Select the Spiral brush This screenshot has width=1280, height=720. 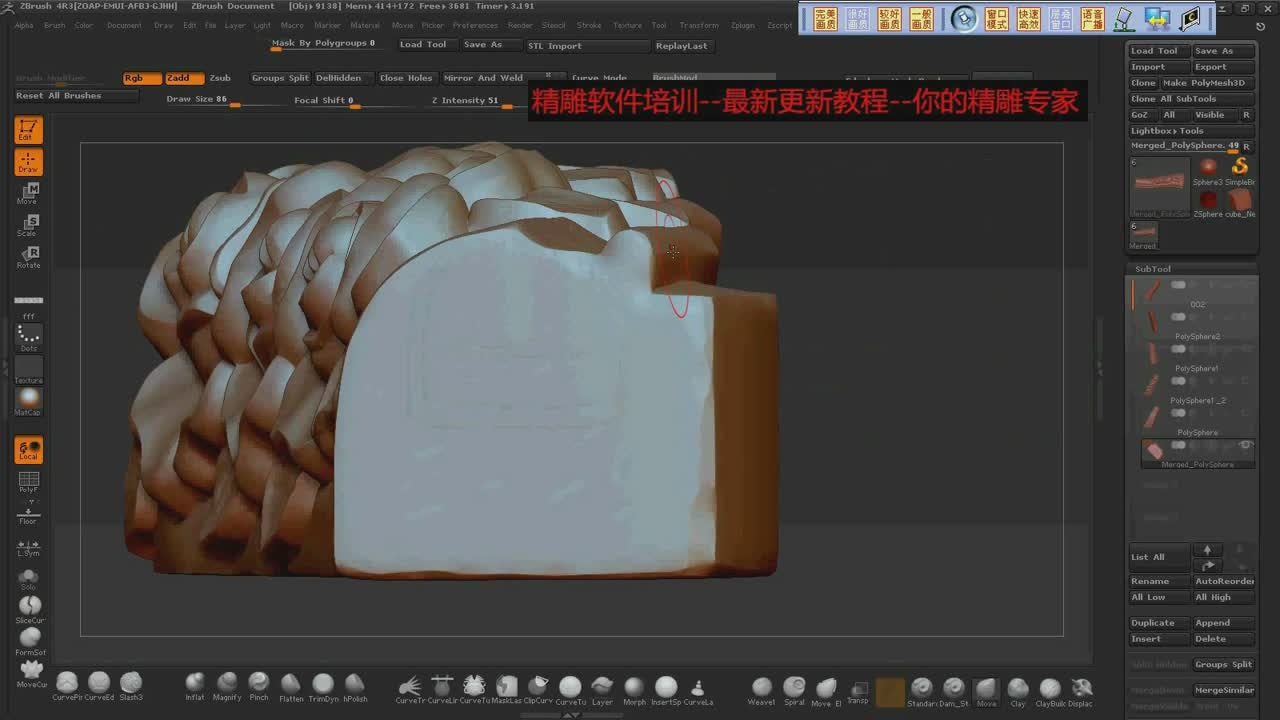coord(794,689)
